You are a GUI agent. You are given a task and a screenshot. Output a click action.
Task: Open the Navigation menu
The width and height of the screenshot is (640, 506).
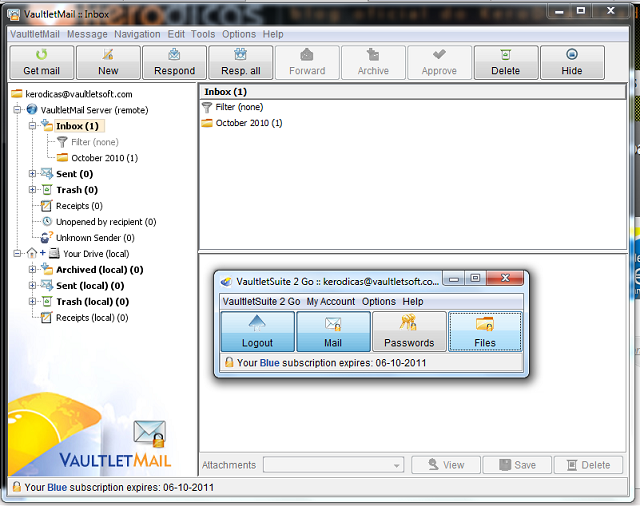[137, 34]
